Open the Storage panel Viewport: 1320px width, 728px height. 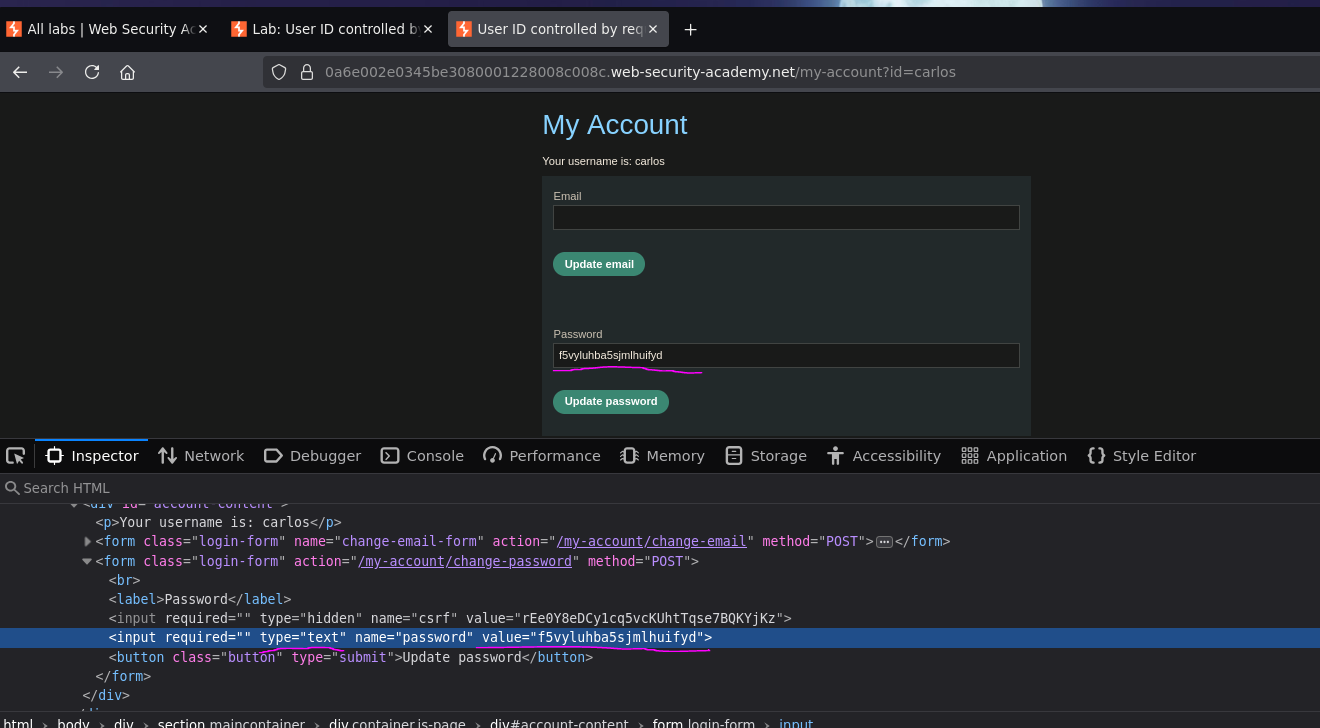(x=766, y=456)
